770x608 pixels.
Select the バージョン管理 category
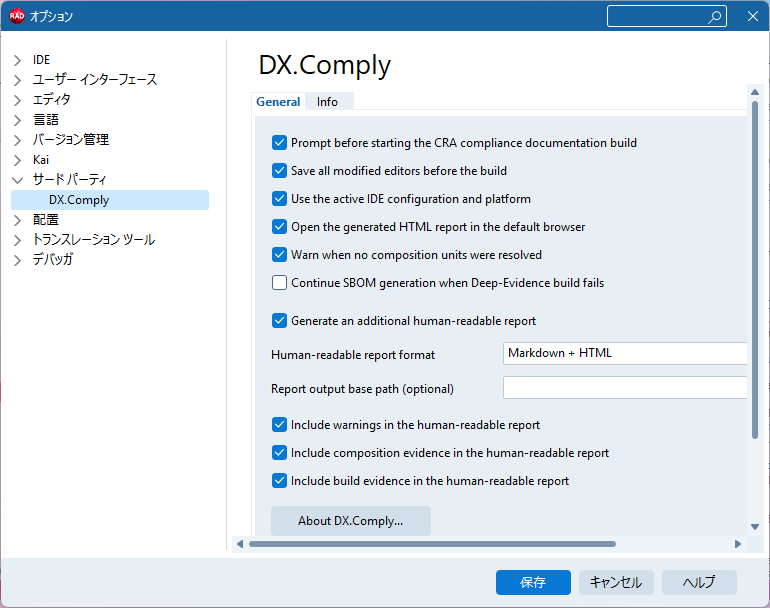tap(71, 139)
